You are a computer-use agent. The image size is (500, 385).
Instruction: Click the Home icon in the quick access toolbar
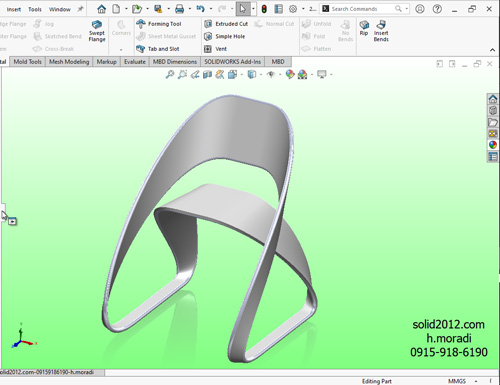pos(101,9)
